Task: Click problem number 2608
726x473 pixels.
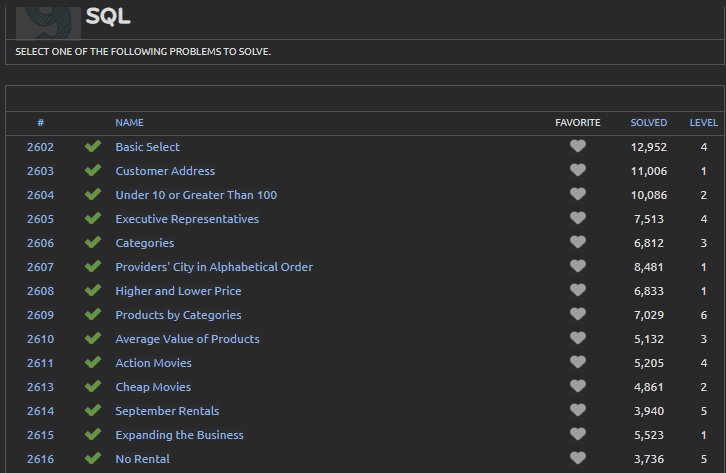Action: point(40,291)
